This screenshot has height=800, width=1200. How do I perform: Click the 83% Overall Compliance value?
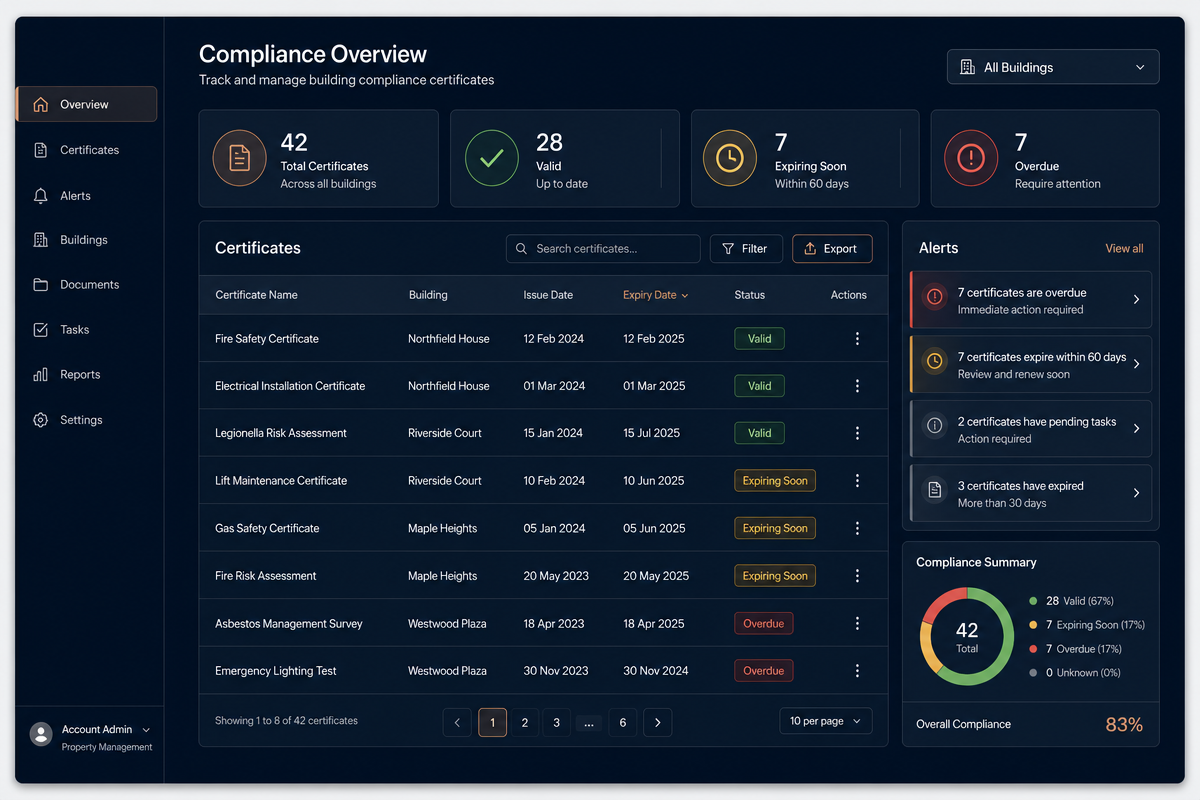tap(1124, 725)
